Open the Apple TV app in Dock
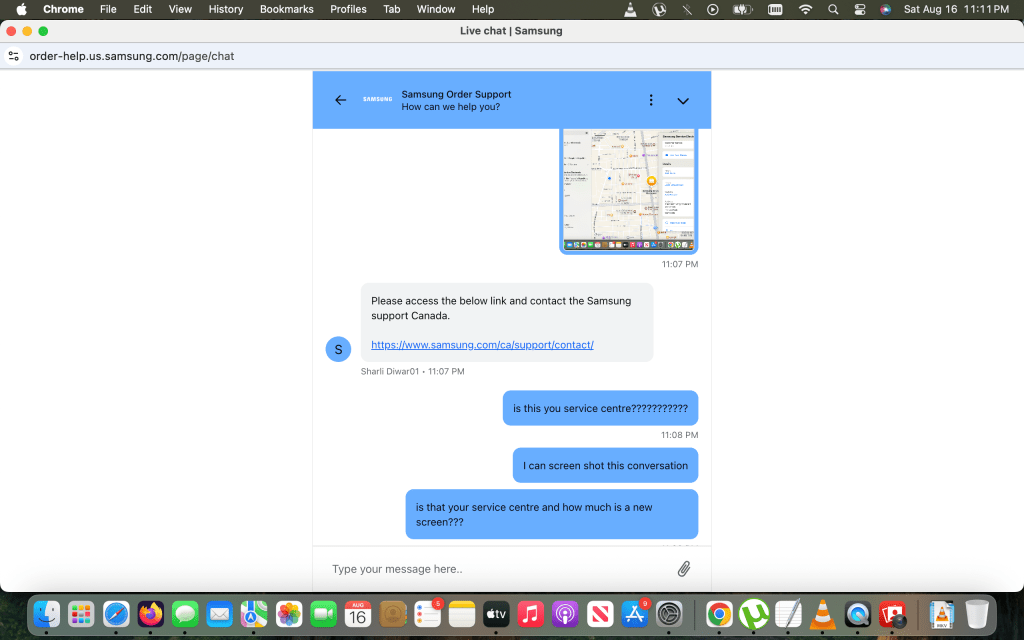Viewport: 1024px width, 640px height. pos(497,613)
